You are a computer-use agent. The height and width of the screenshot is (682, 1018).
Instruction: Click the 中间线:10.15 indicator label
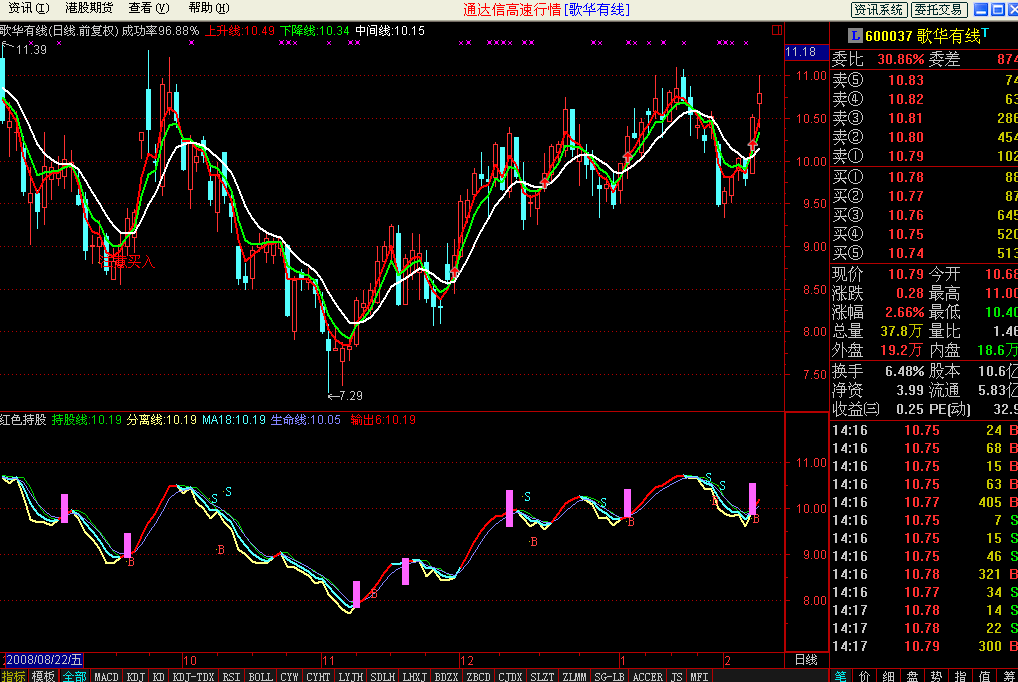[x=390, y=31]
